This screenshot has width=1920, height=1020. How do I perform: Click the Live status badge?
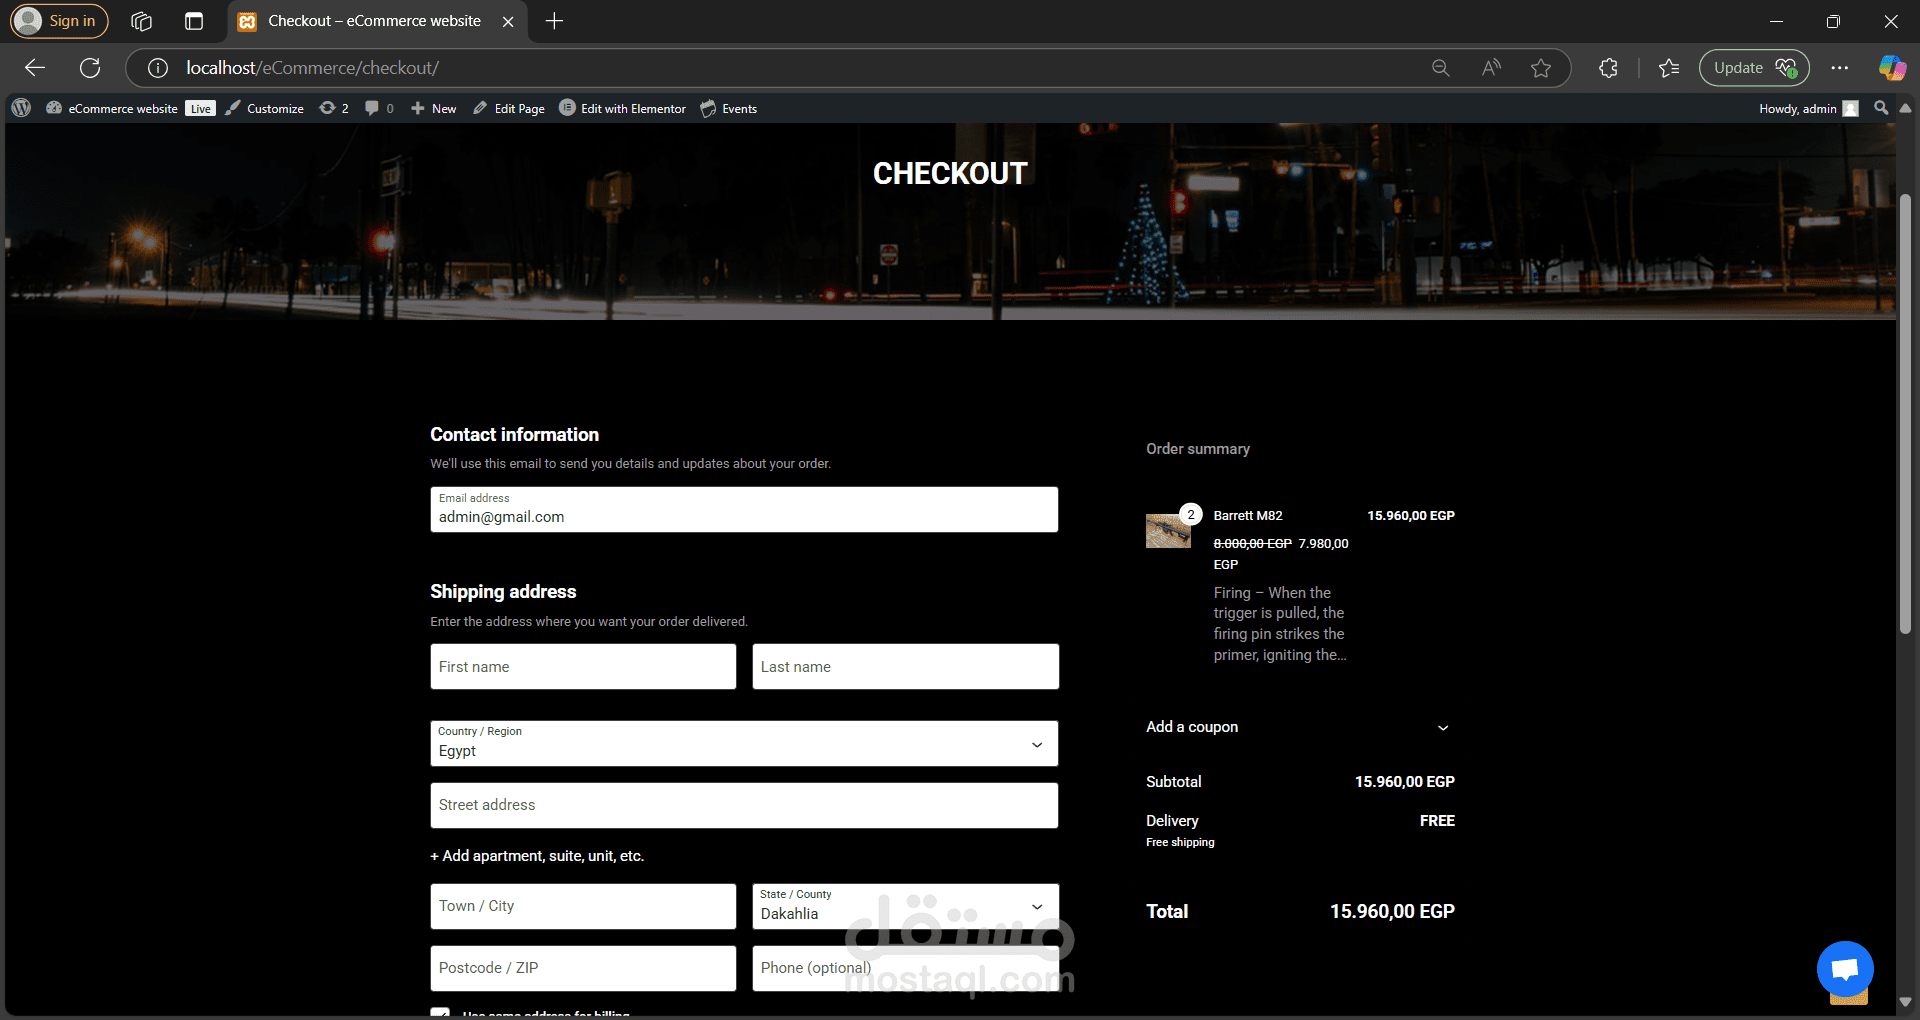click(x=200, y=108)
